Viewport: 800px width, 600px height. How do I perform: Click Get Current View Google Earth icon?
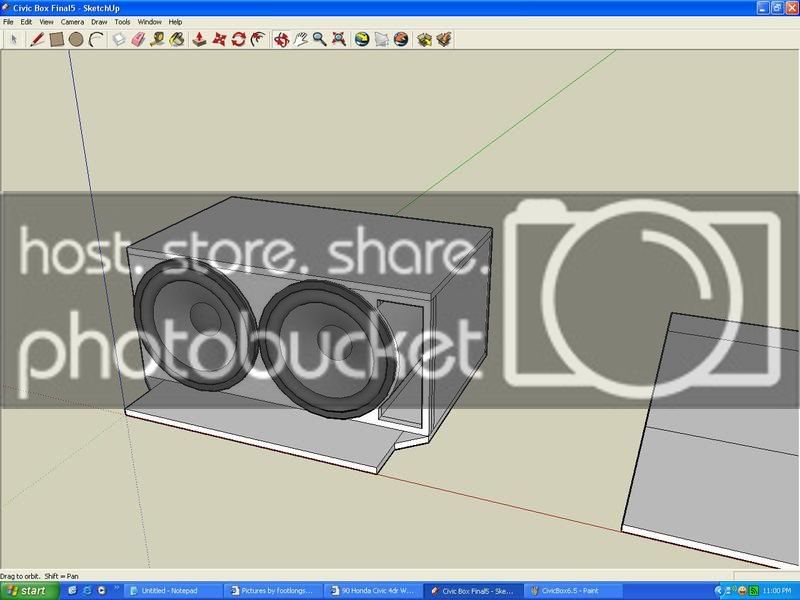tap(362, 39)
